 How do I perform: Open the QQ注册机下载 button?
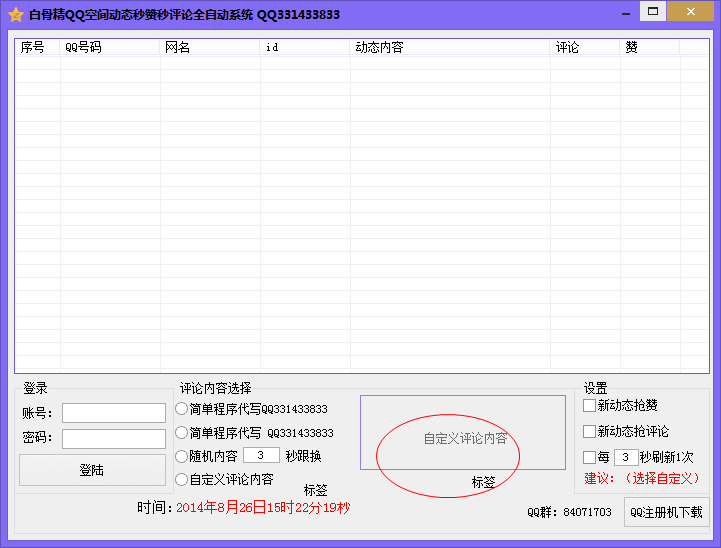click(x=666, y=512)
